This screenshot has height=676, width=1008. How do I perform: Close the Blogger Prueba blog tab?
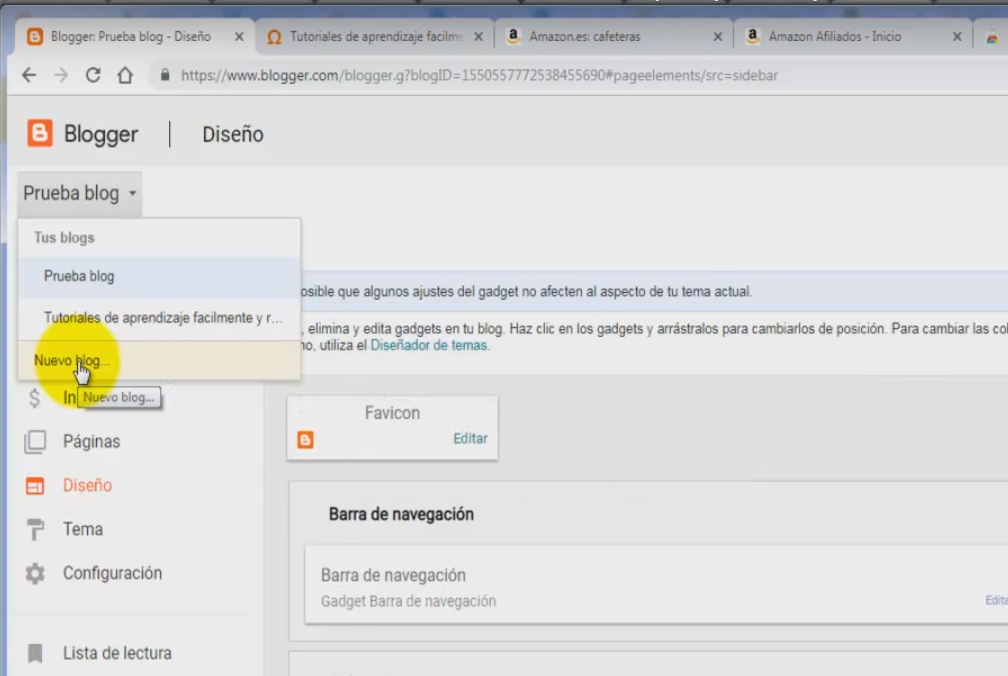[239, 37]
